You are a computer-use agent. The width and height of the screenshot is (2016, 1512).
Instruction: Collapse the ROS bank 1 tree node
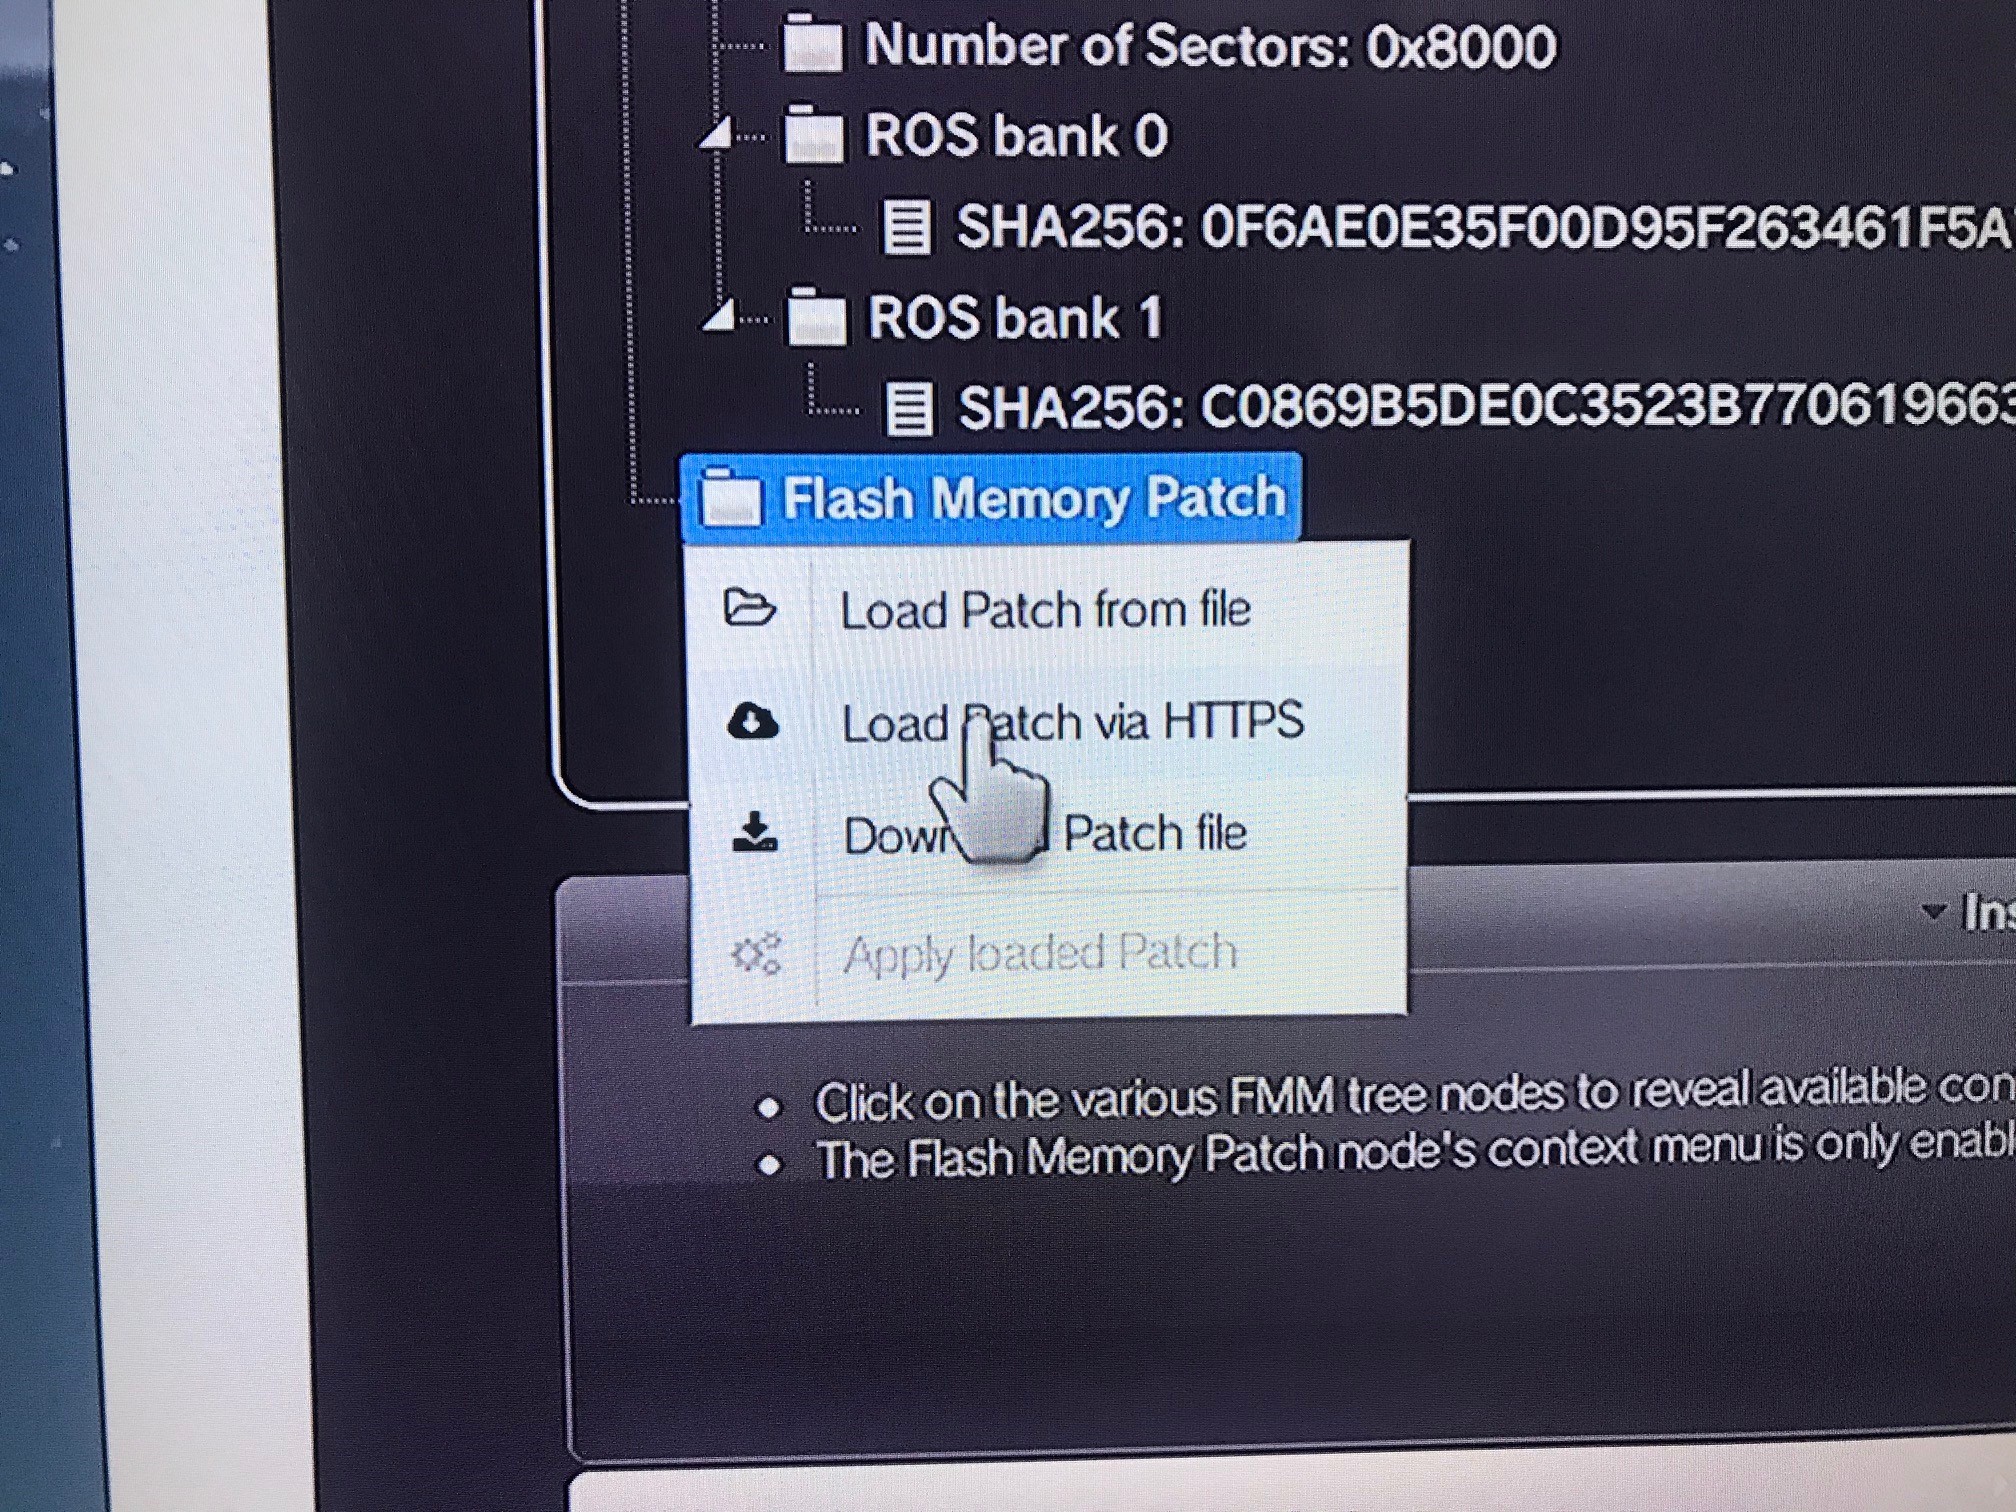[x=719, y=315]
